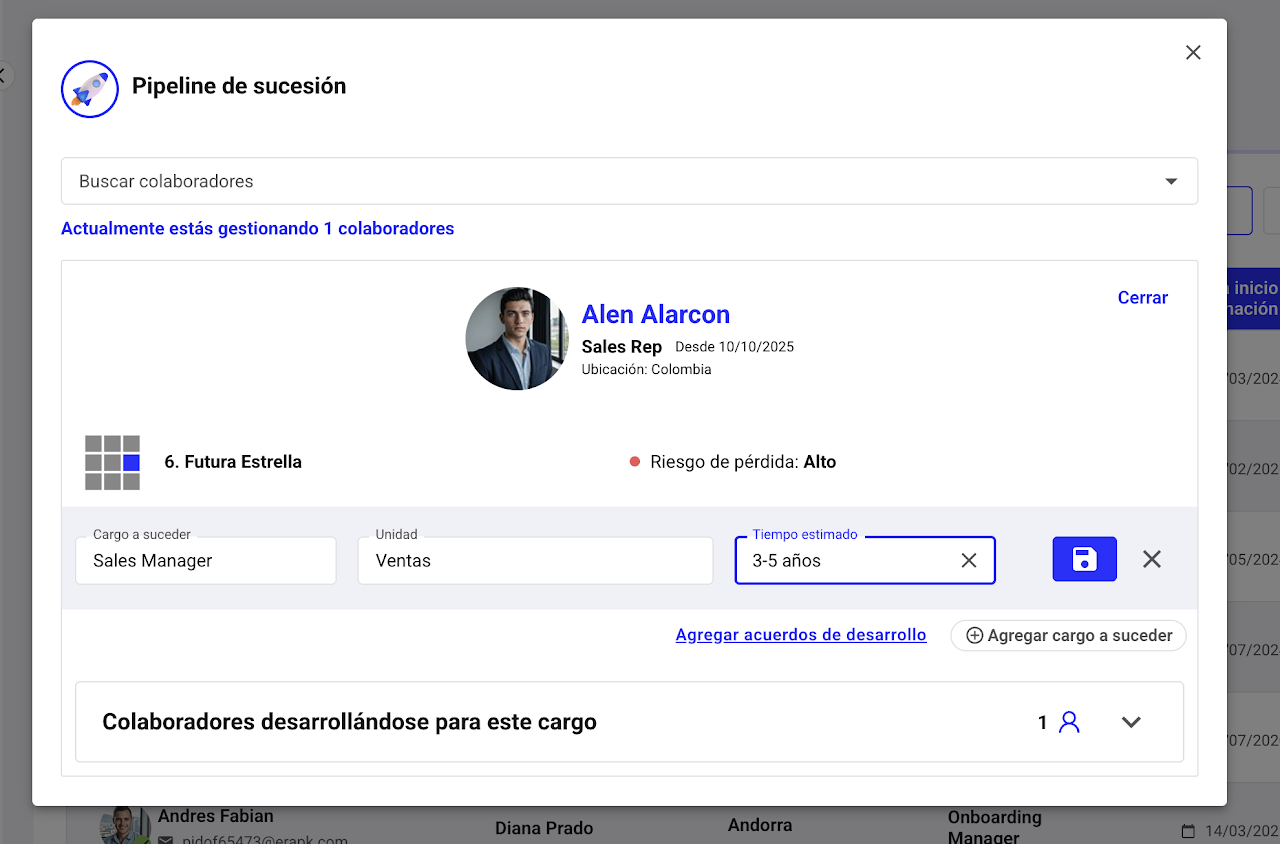The width and height of the screenshot is (1280, 844).
Task: Click the Unidad field with Ventas
Action: click(534, 561)
